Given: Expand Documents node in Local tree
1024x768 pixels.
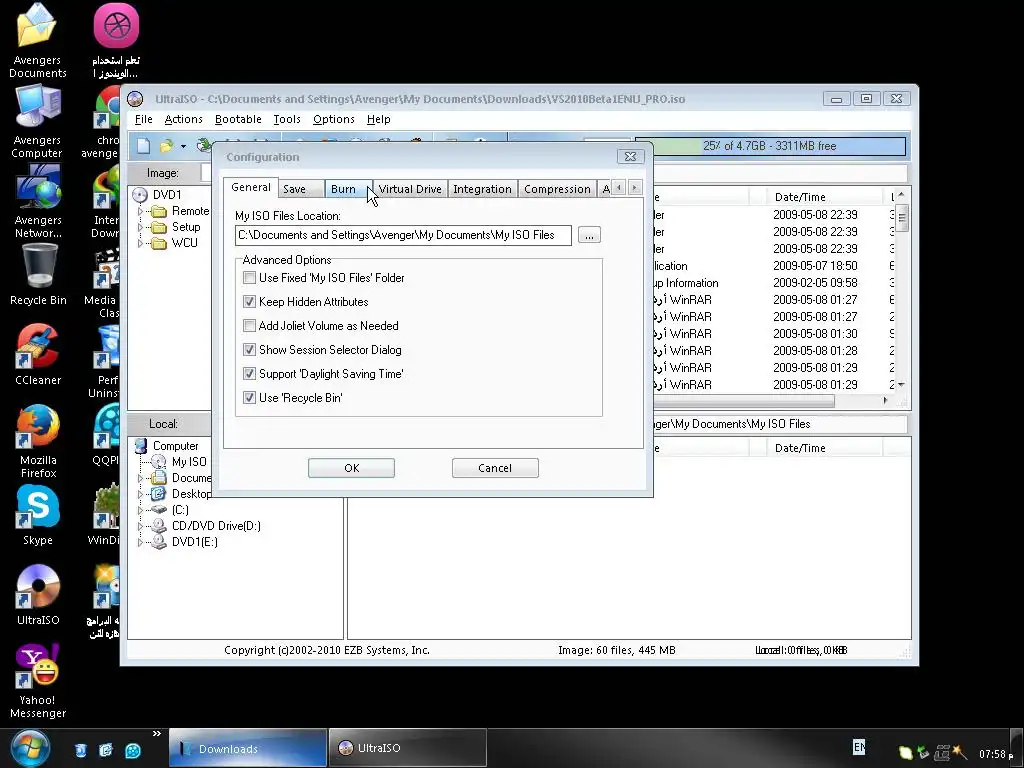Looking at the screenshot, I should click(x=140, y=478).
